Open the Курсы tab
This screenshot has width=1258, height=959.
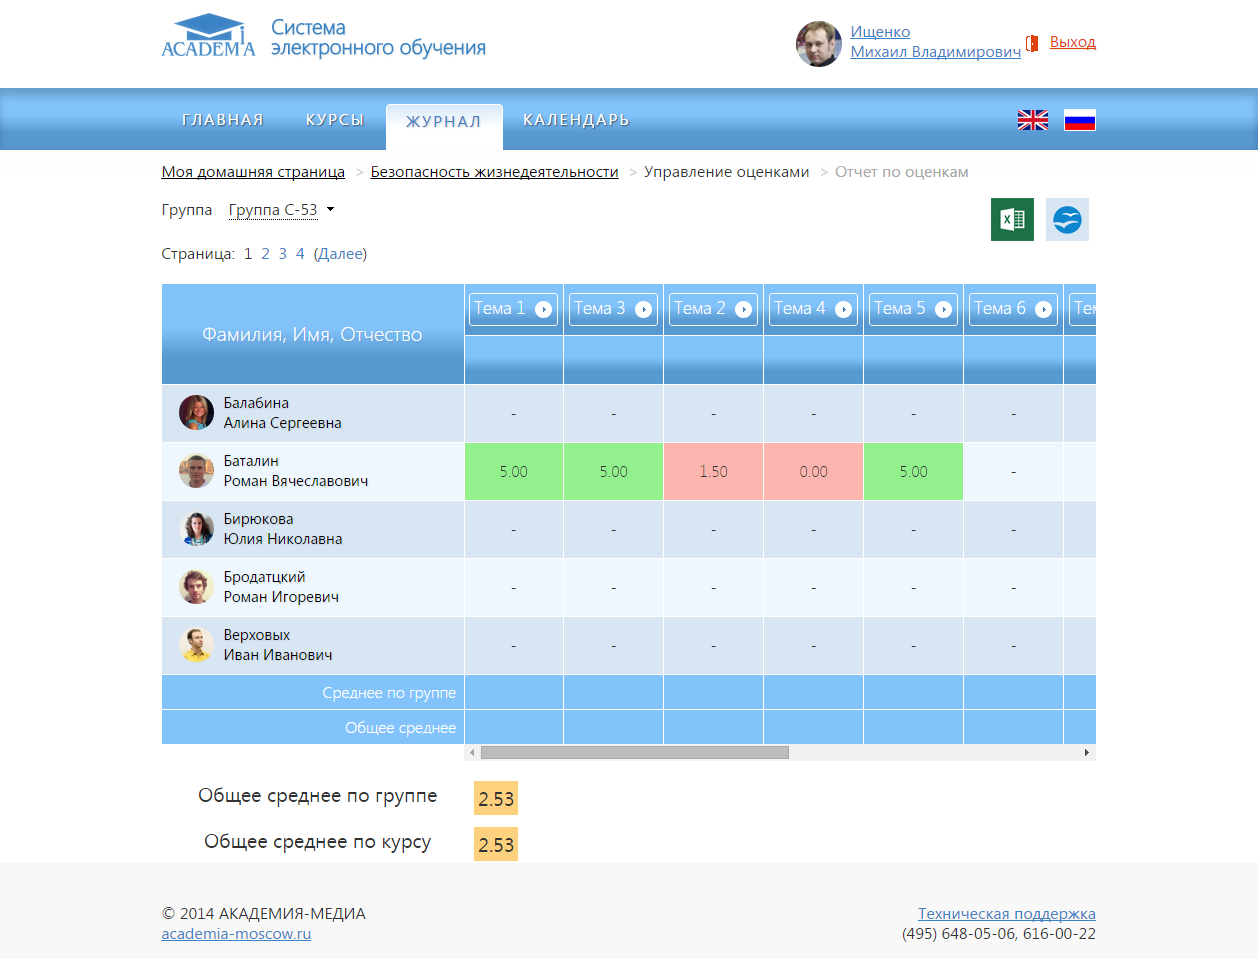click(x=334, y=120)
